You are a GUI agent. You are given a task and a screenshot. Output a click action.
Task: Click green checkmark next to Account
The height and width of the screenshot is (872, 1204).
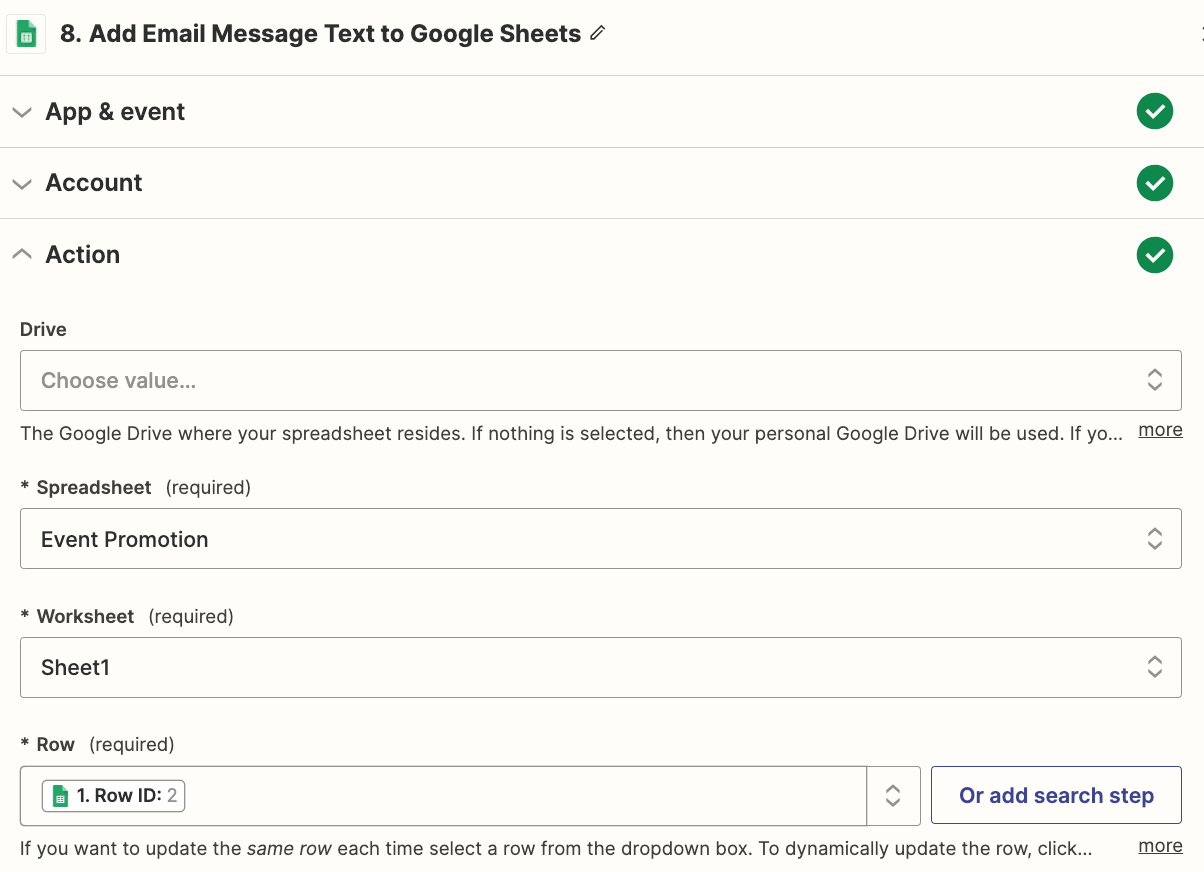1155,183
